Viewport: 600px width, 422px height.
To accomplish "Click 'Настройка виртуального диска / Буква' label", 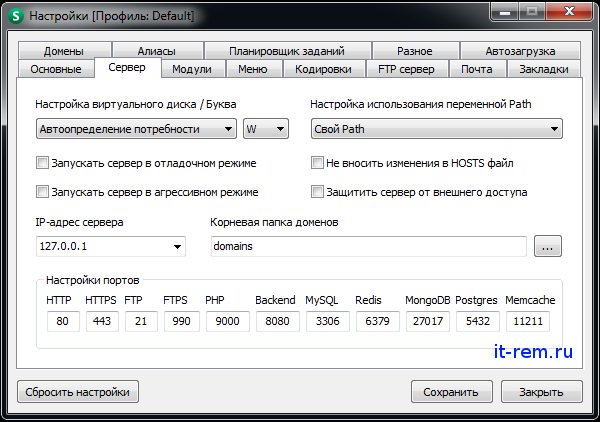I will click(x=136, y=104).
